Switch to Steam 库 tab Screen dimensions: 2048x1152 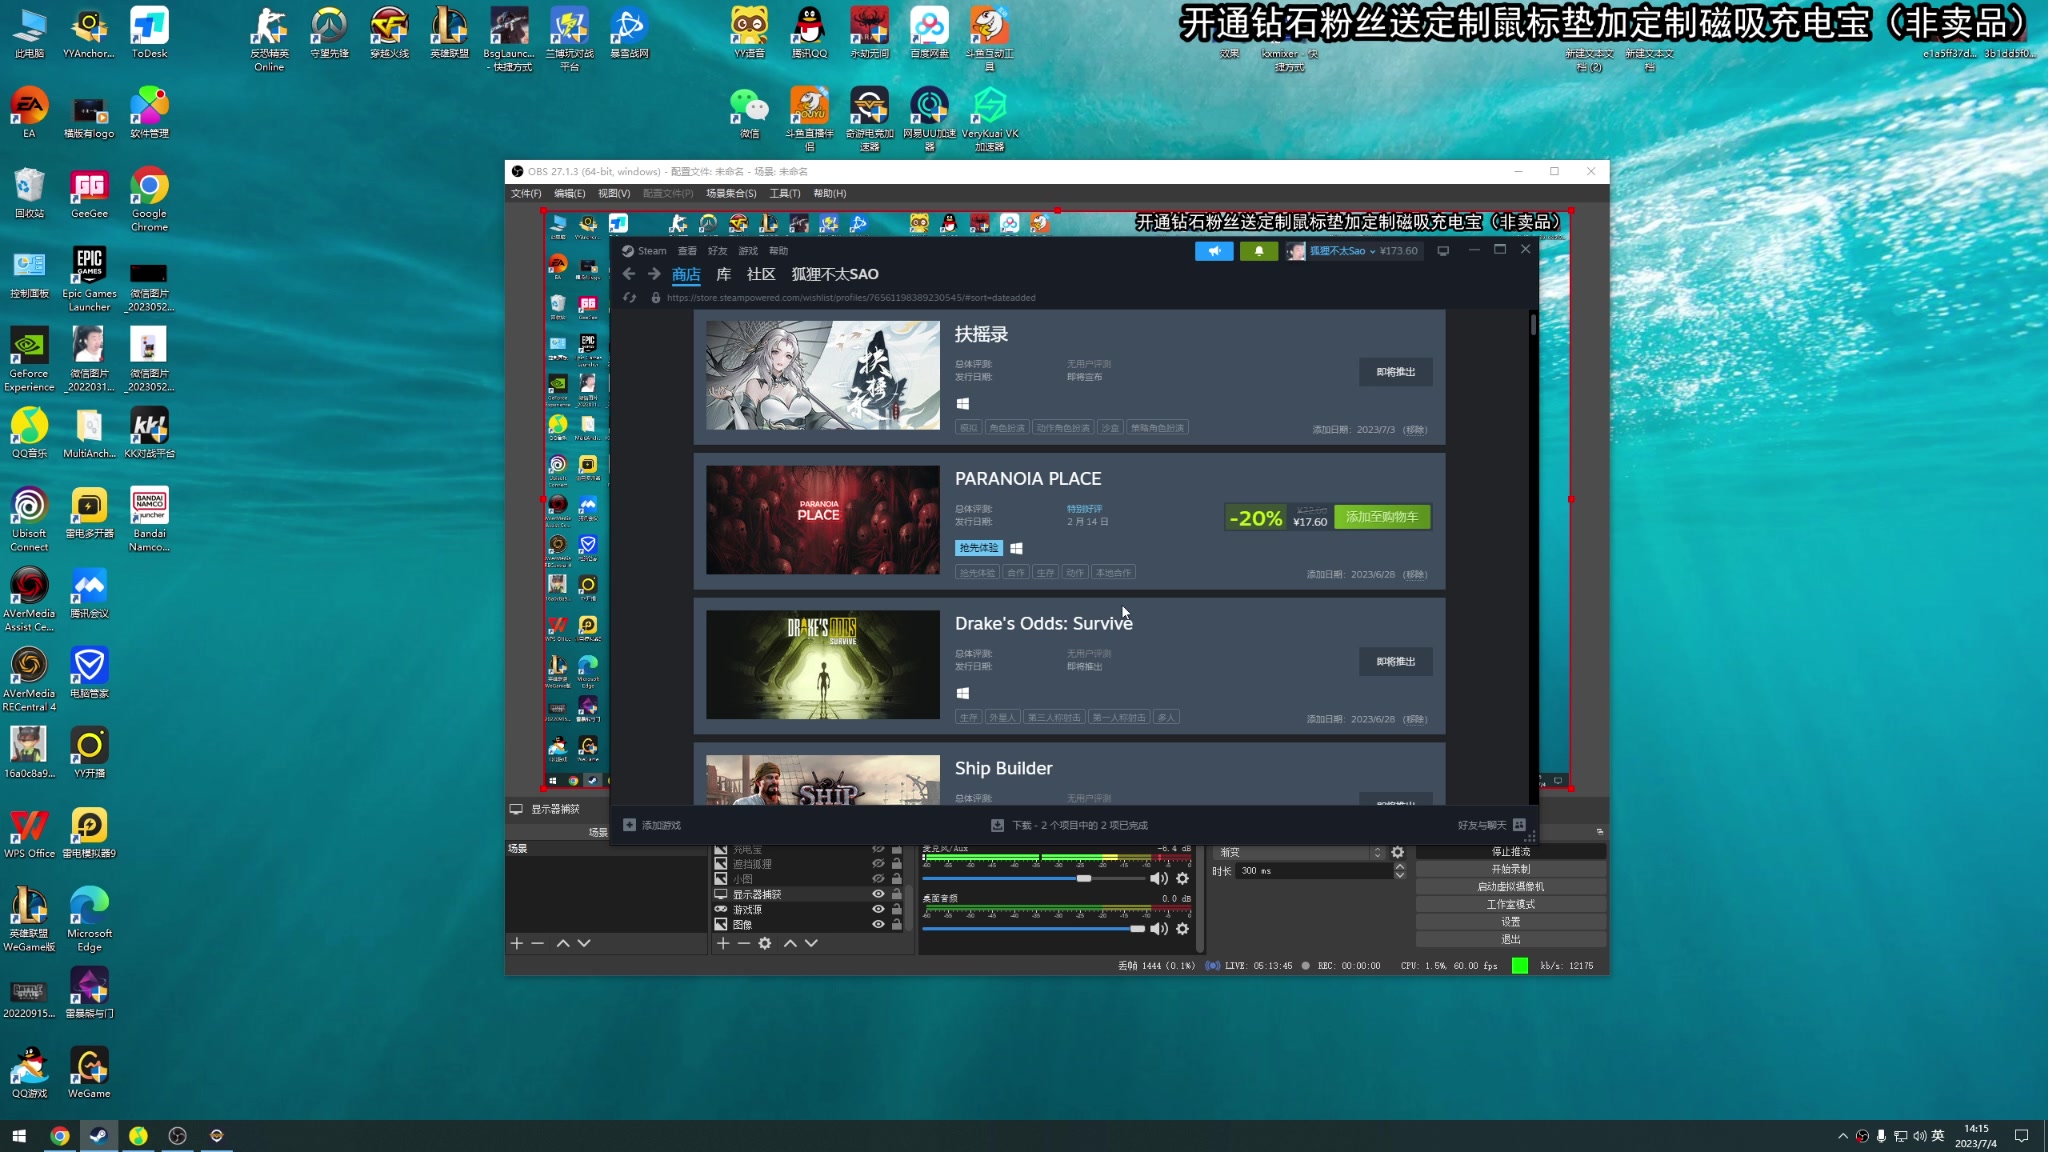[x=723, y=274]
